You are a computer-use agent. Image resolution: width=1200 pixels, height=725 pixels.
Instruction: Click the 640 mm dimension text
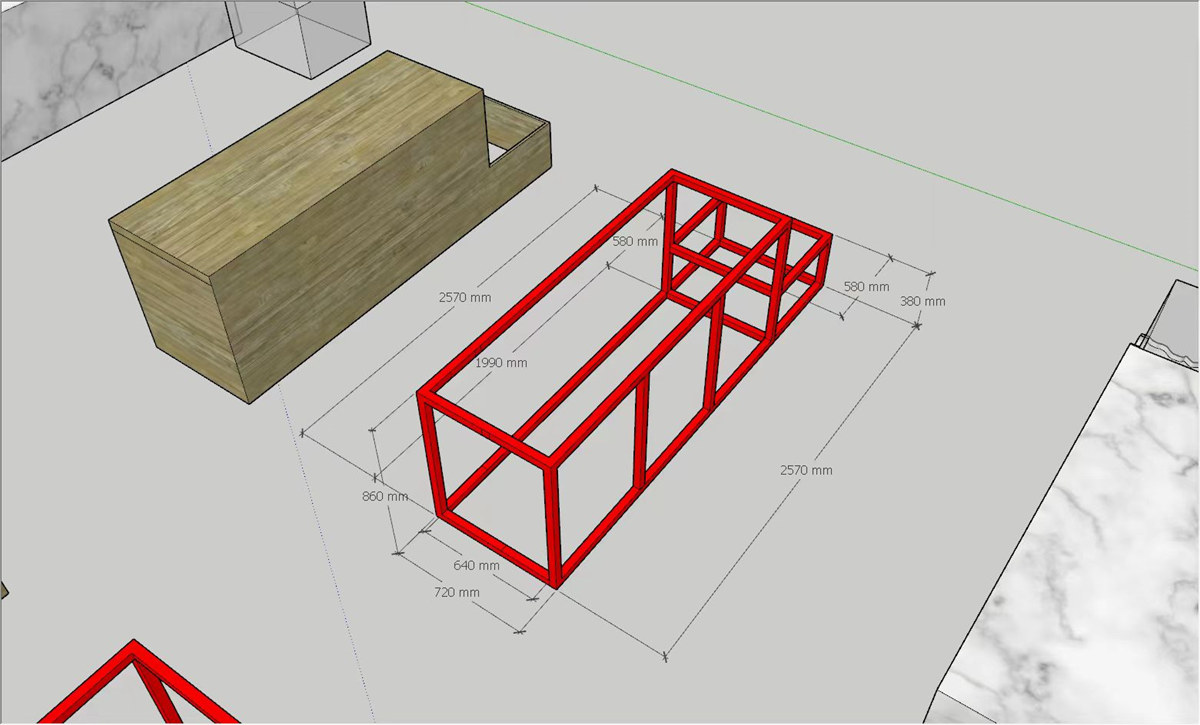pyautogui.click(x=476, y=566)
